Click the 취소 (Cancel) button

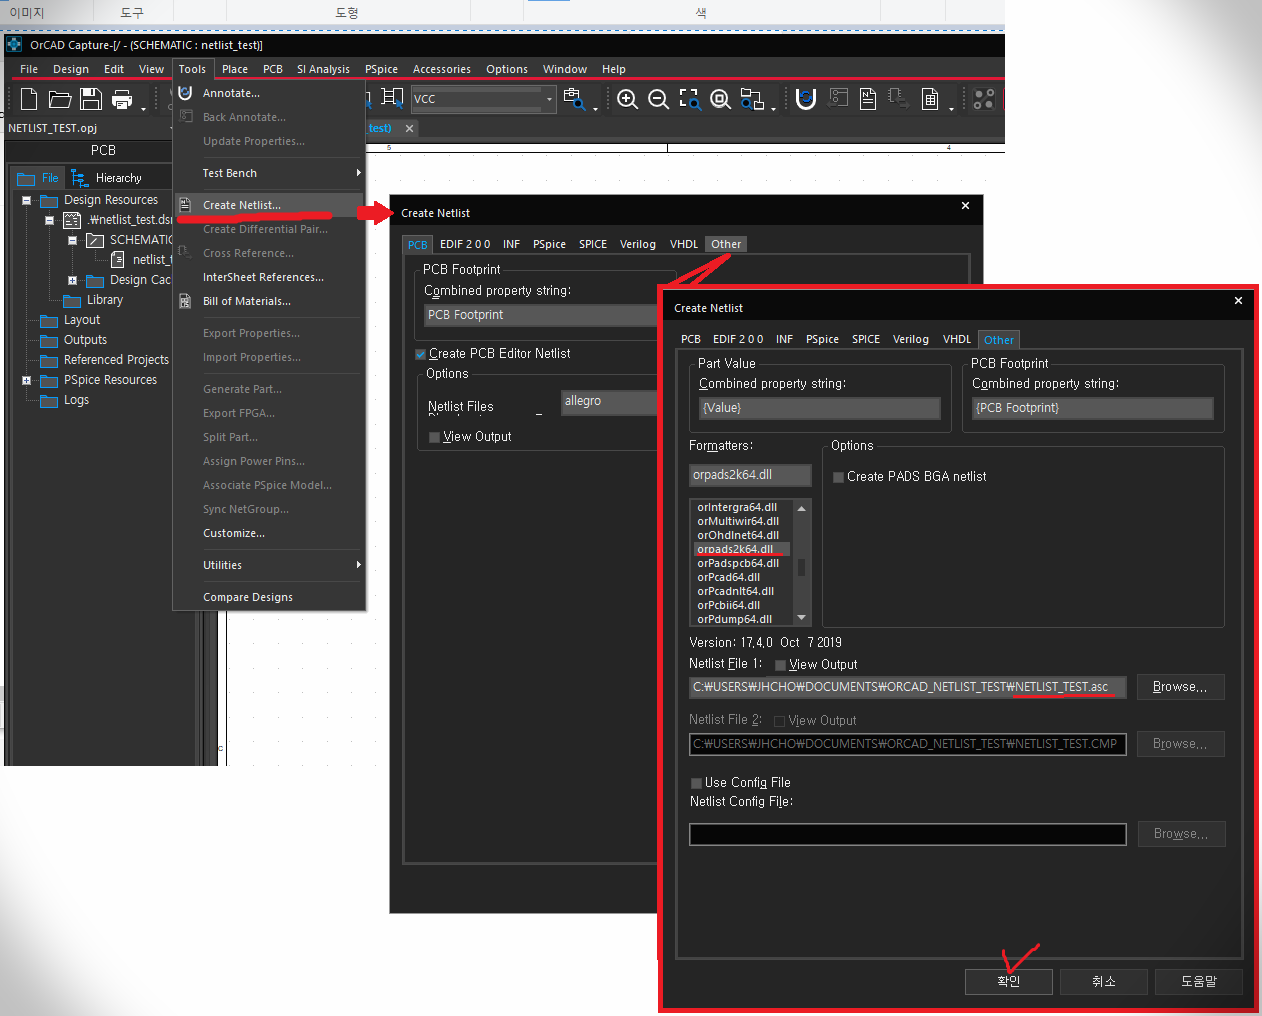tap(1103, 982)
